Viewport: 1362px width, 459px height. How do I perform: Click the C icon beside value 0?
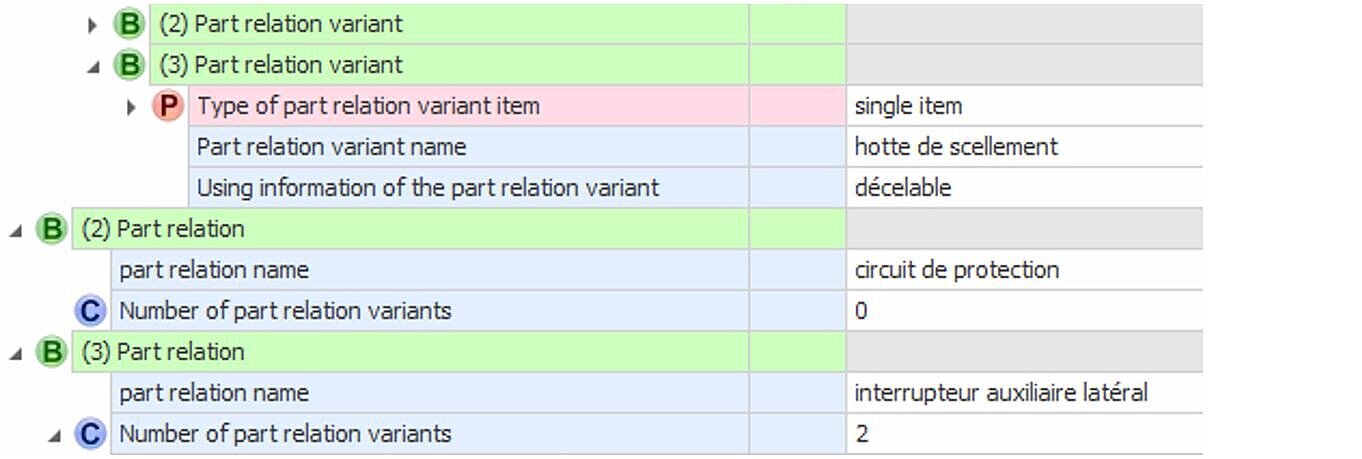click(91, 311)
